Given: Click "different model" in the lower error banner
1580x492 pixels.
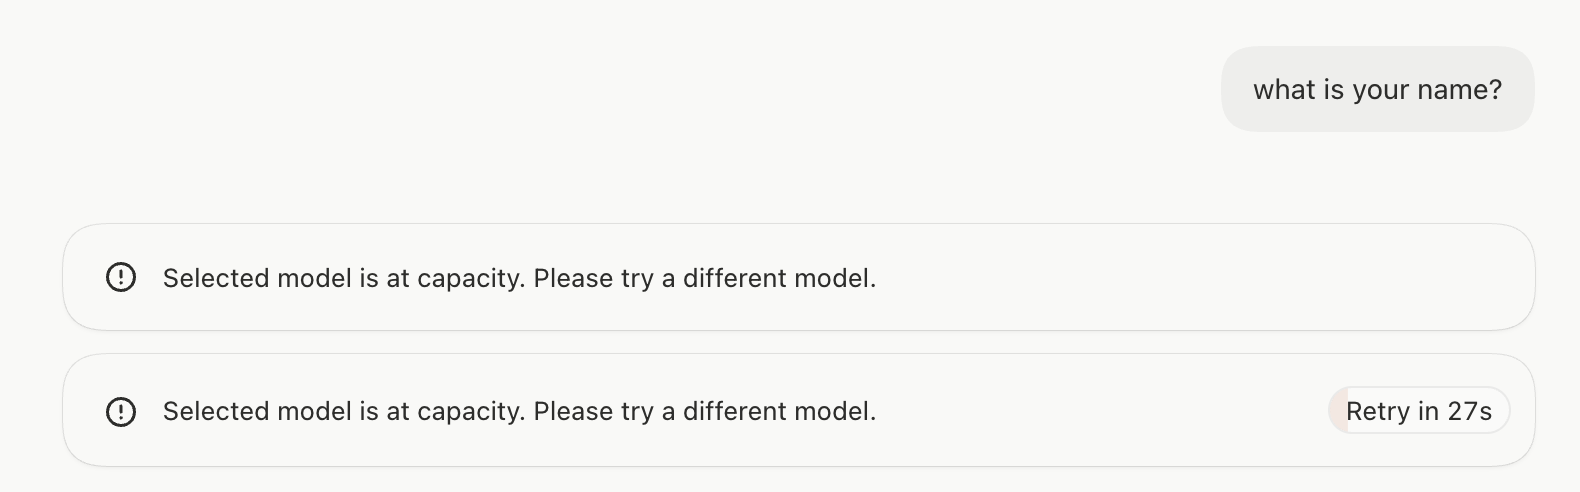Looking at the screenshot, I should (x=779, y=411).
